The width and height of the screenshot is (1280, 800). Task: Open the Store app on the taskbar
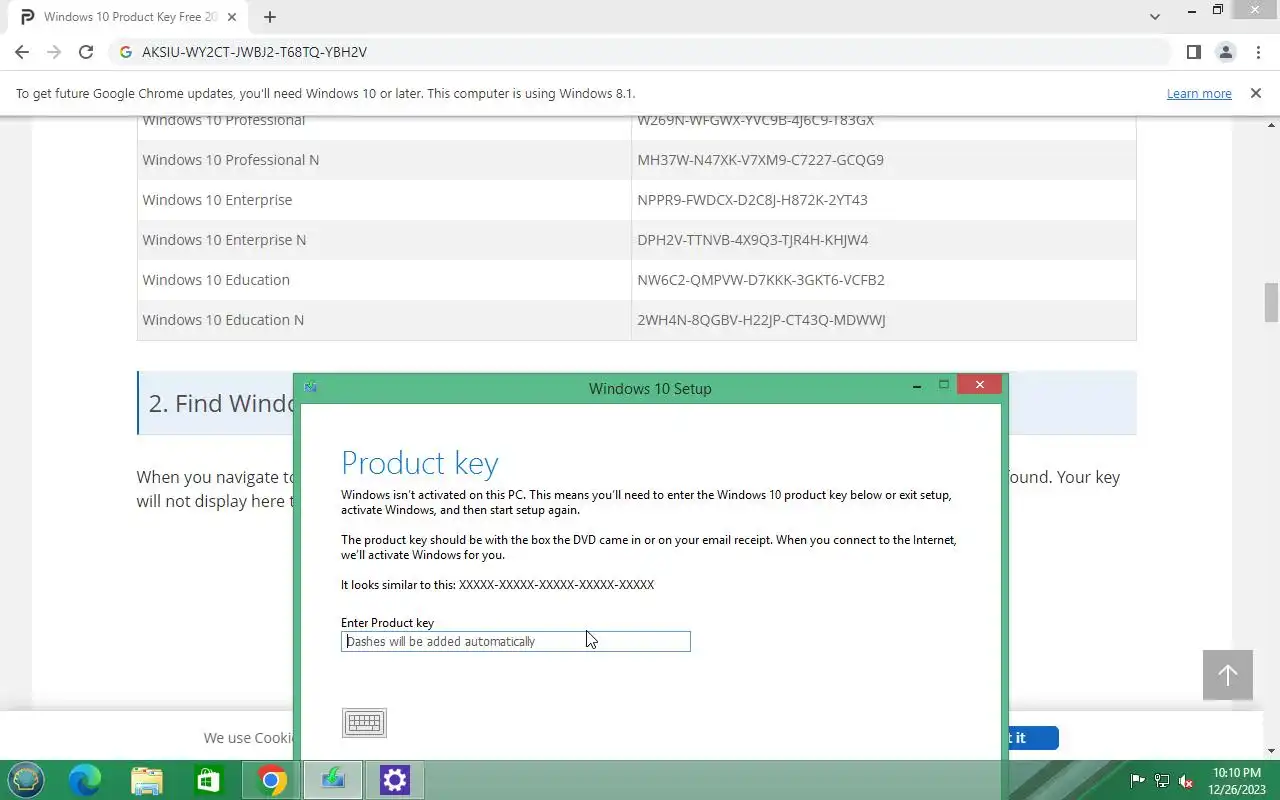(208, 780)
